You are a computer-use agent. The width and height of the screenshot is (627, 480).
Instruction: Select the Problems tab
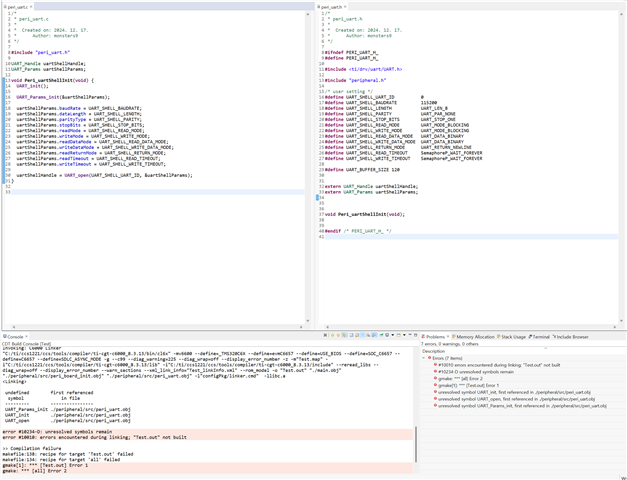[433, 337]
